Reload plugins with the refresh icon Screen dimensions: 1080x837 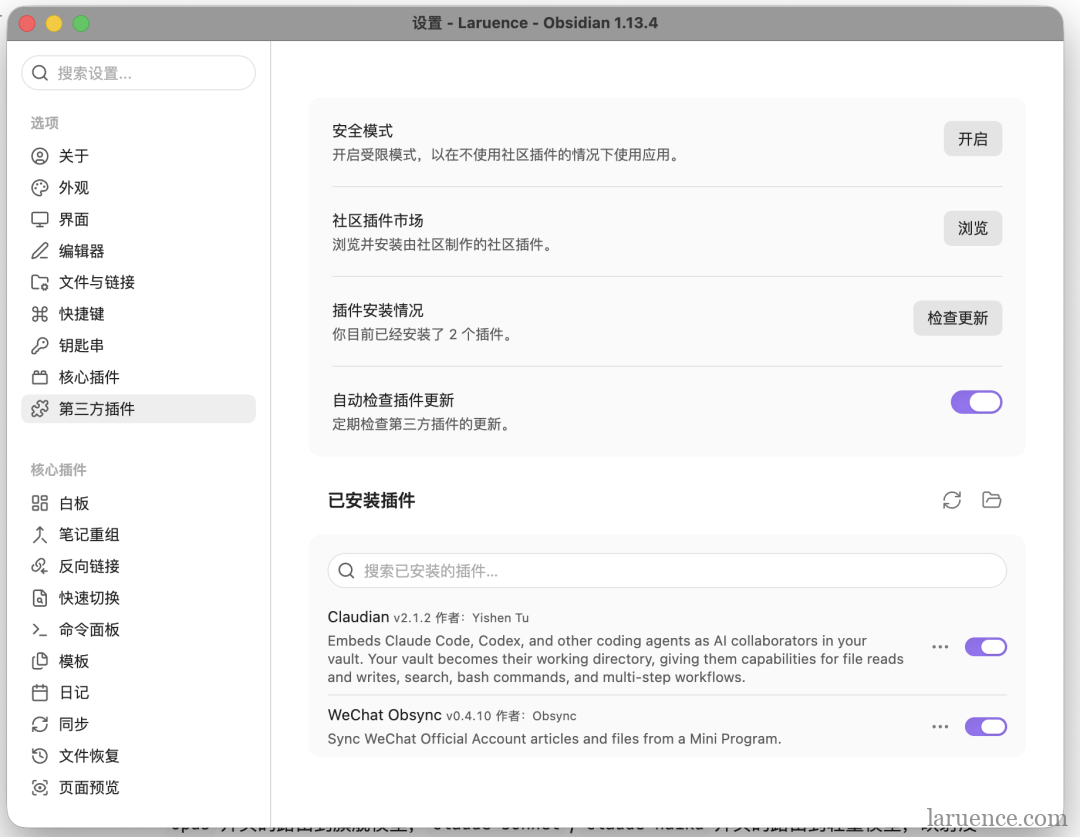coord(952,500)
